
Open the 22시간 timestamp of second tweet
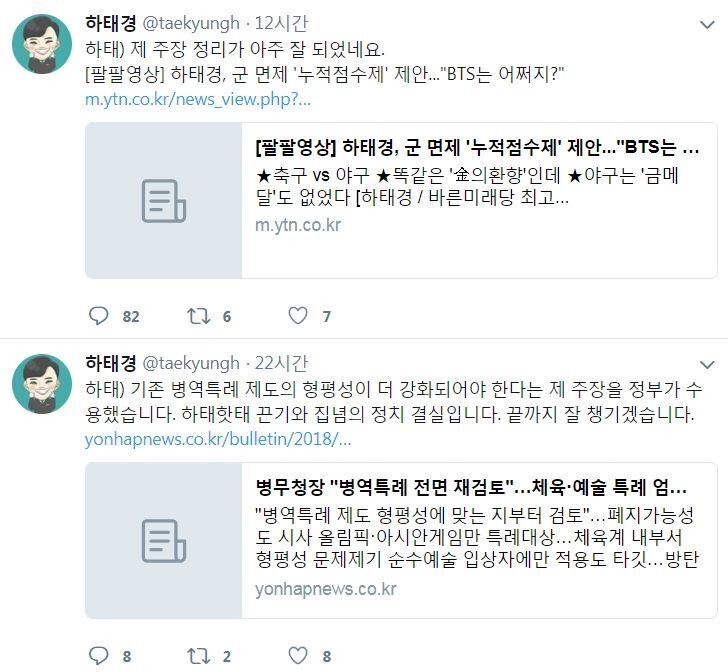(281, 363)
